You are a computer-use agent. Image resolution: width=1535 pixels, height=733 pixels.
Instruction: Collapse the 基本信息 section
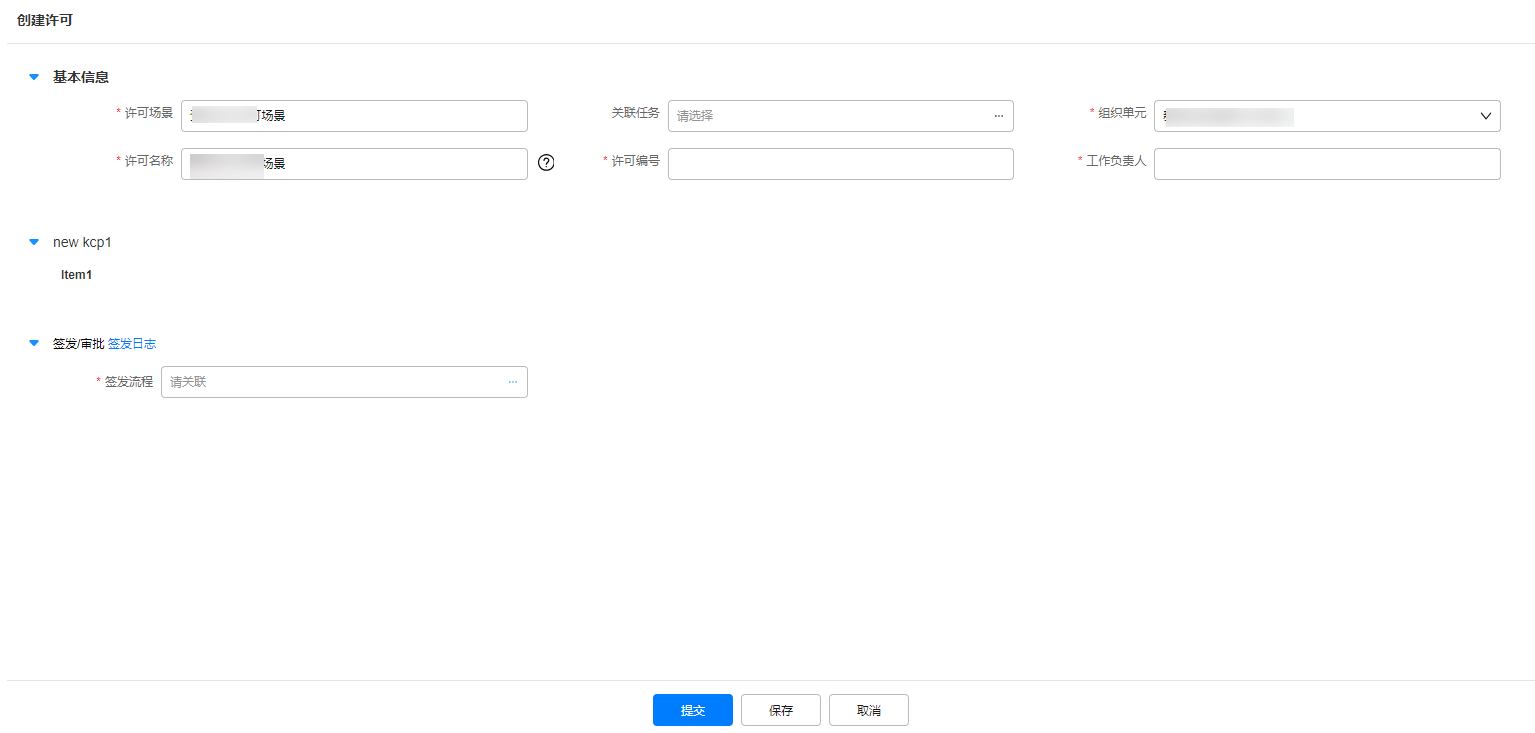point(34,77)
